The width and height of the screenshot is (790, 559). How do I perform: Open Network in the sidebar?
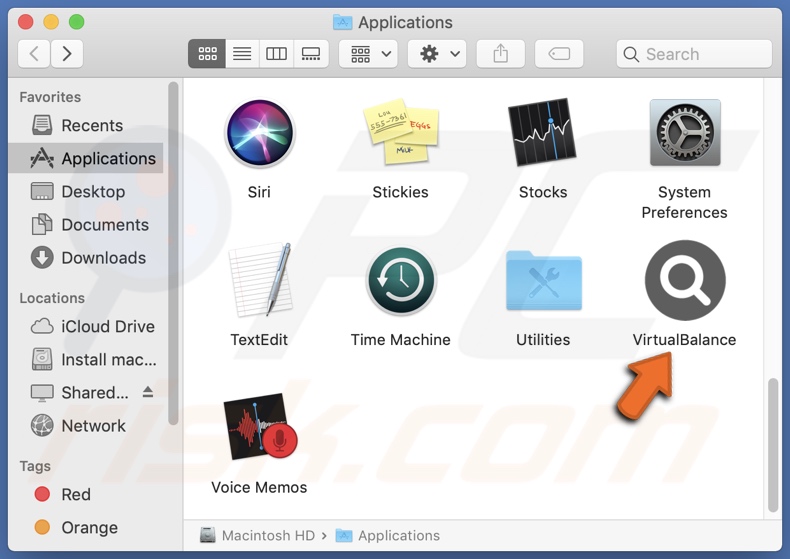(x=86, y=426)
